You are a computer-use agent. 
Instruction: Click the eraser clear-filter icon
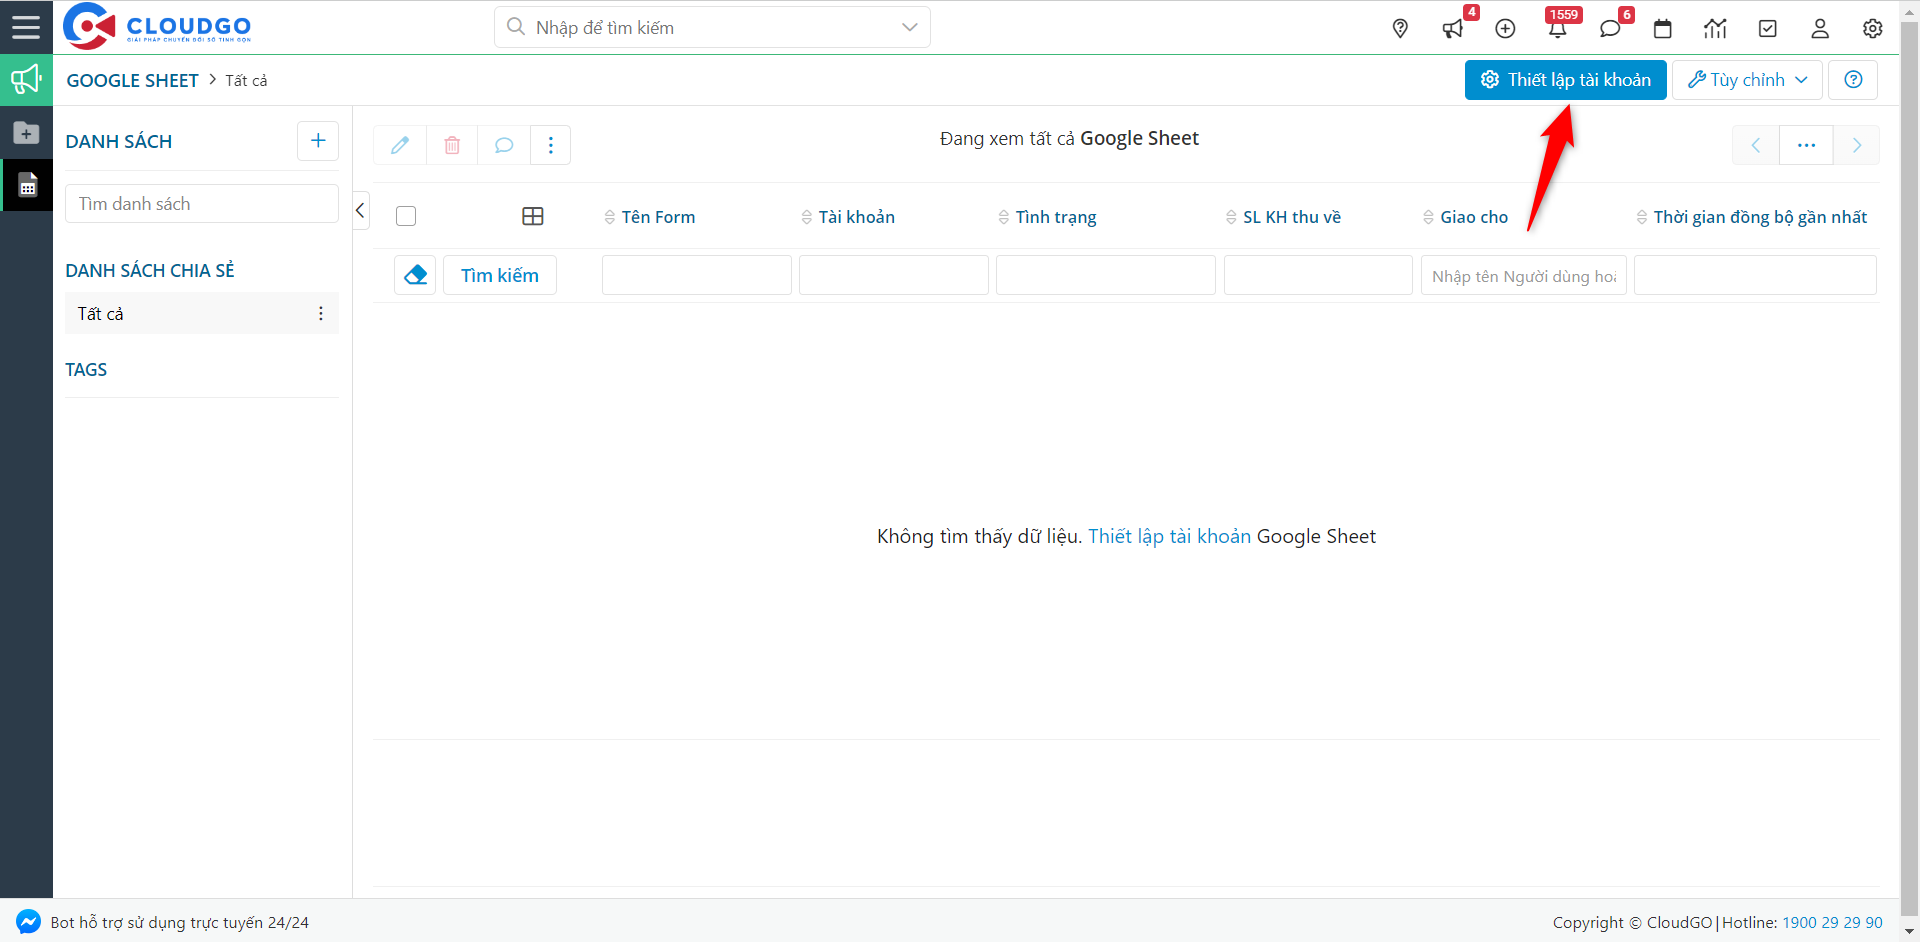[415, 275]
